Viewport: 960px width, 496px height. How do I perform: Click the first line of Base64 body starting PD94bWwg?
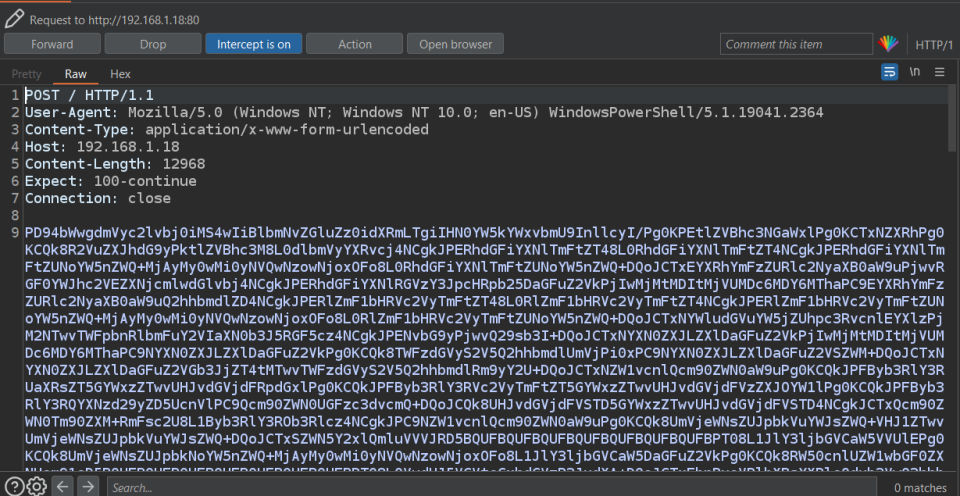[x=484, y=233]
